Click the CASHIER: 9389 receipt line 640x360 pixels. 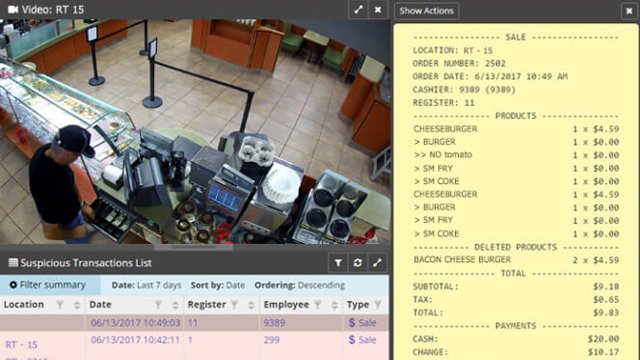464,90
